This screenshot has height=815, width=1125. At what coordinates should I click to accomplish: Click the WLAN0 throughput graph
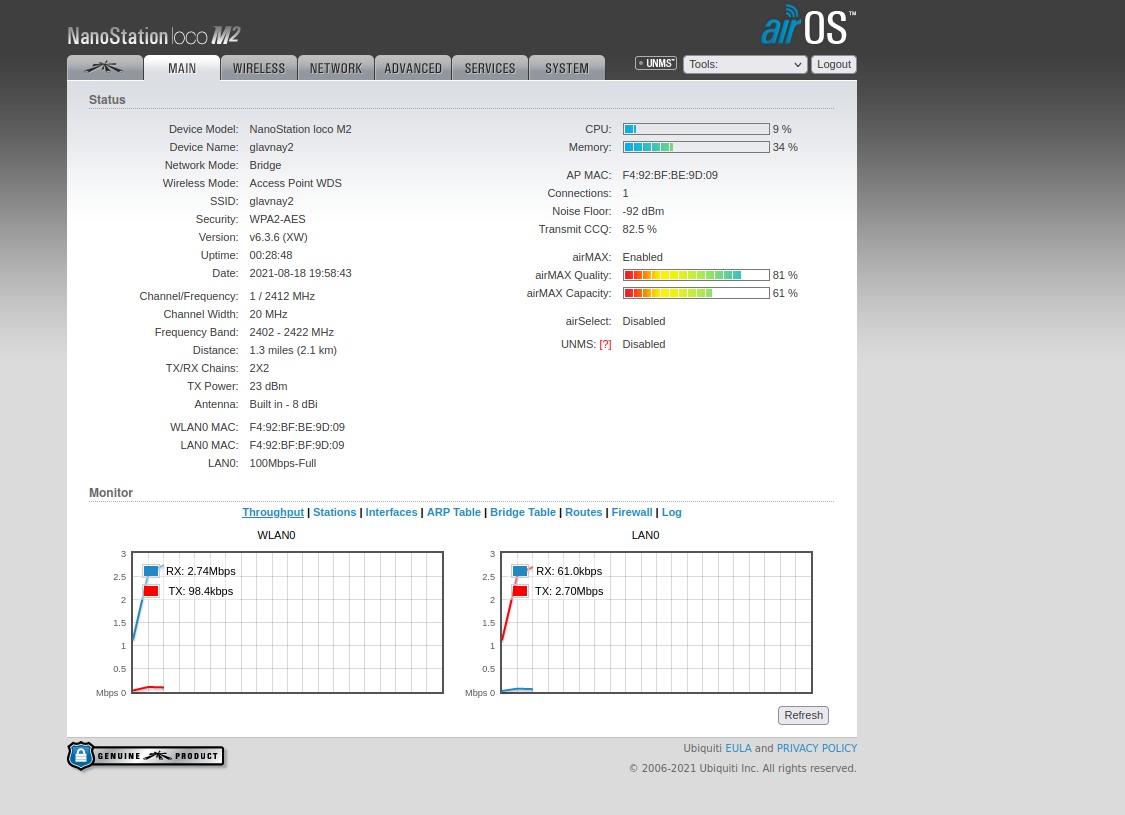pyautogui.click(x=288, y=622)
